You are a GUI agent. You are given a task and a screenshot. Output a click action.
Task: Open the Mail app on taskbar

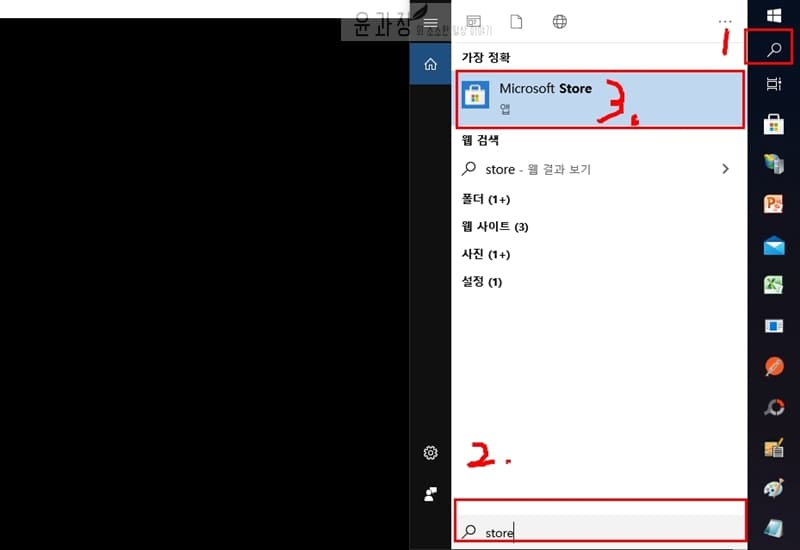pyautogui.click(x=774, y=245)
